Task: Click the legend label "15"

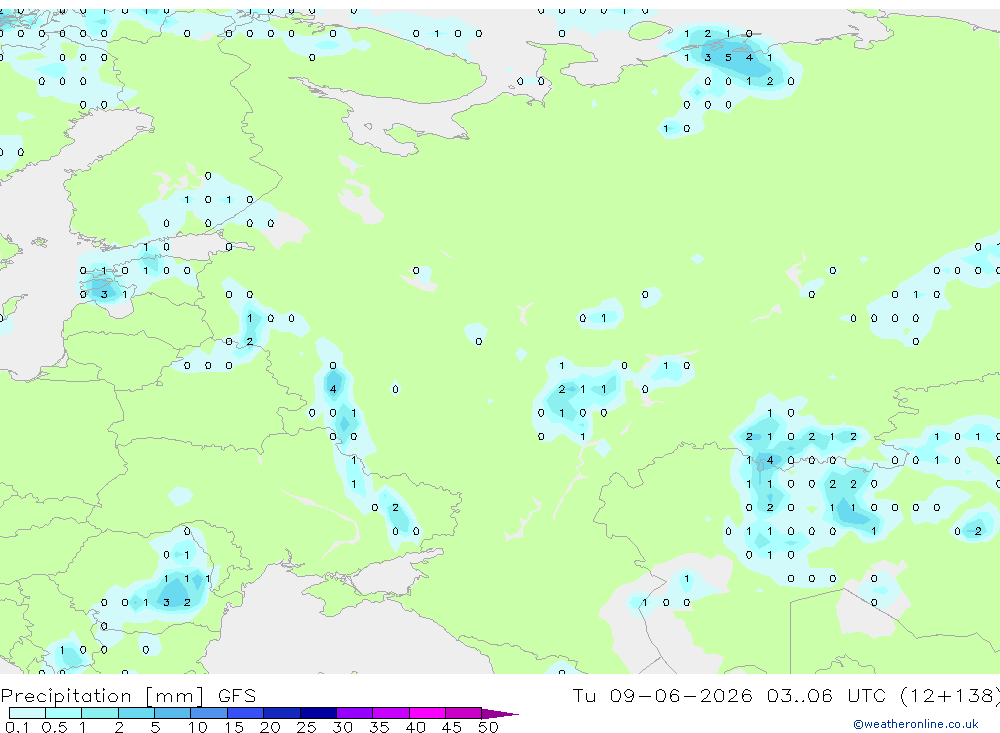Action: point(234,727)
